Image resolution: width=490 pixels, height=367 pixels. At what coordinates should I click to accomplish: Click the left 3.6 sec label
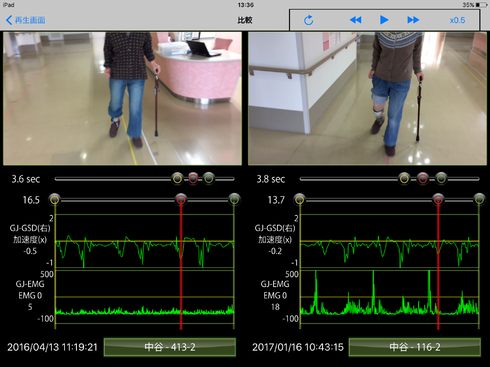[26, 179]
